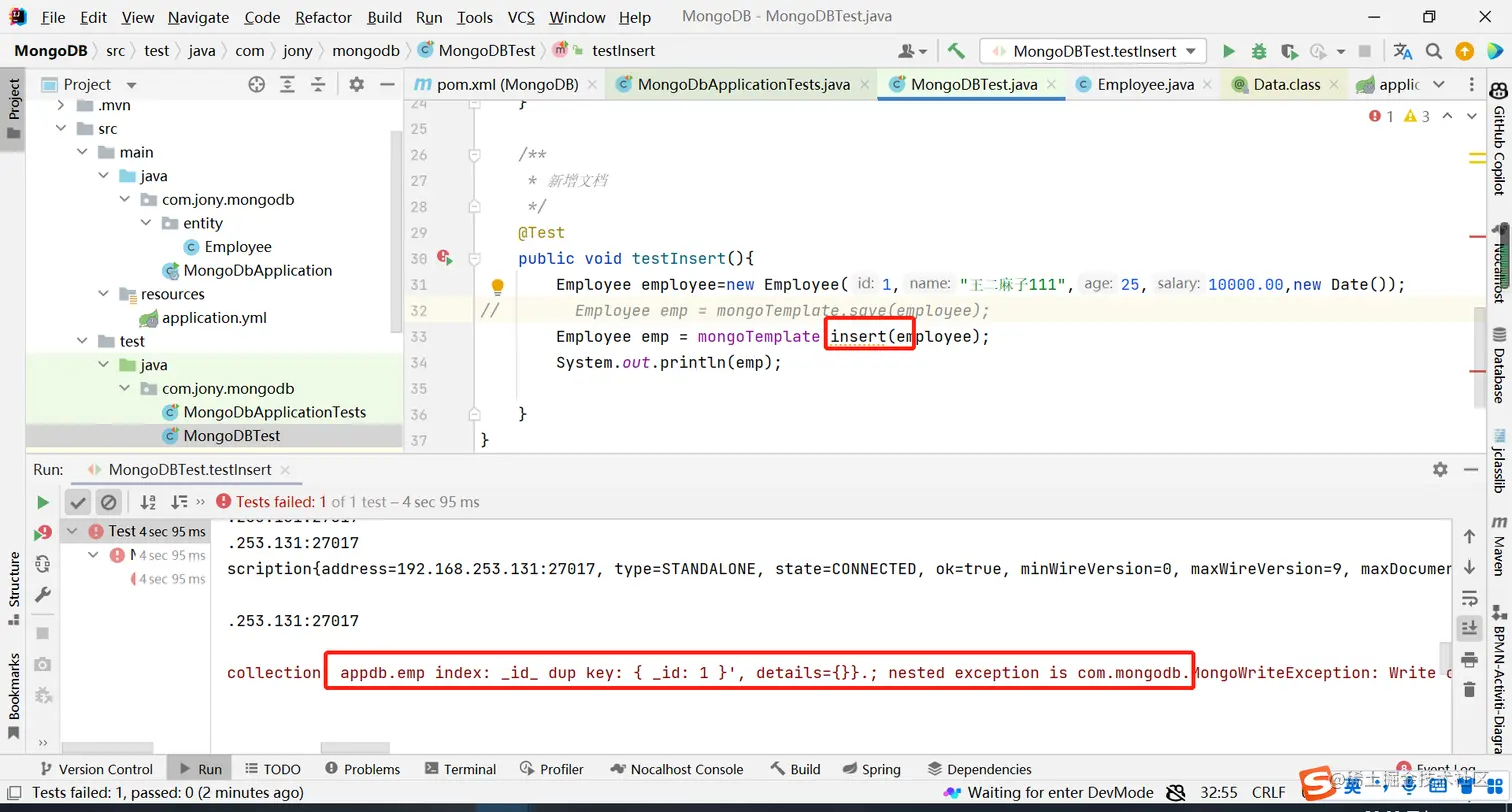Rerun tests with green play in Run panel

pyautogui.click(x=43, y=502)
